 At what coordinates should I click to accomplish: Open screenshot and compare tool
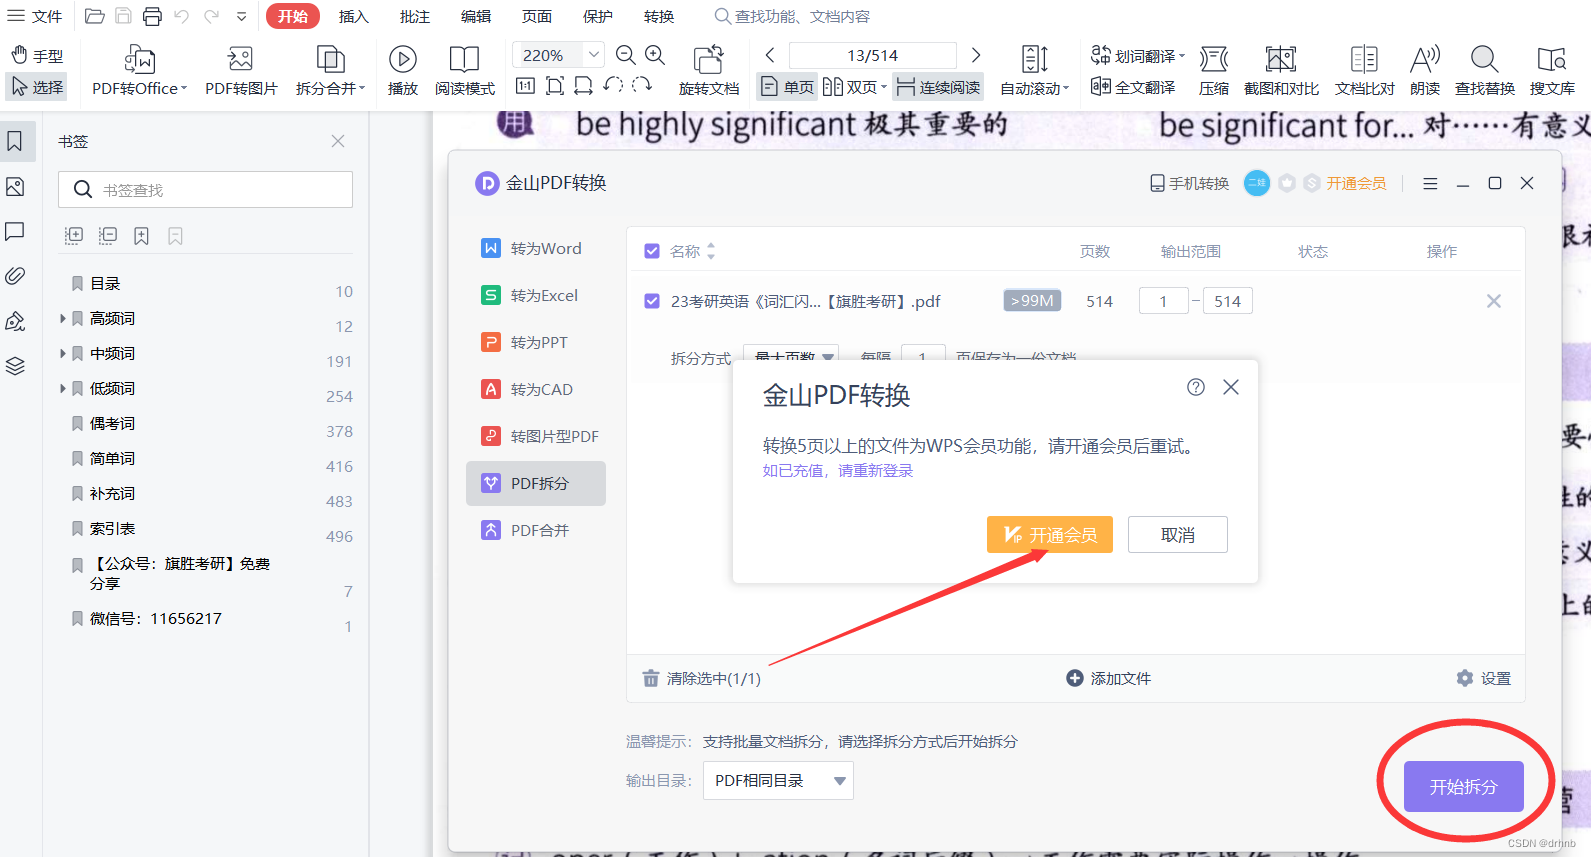[1281, 71]
